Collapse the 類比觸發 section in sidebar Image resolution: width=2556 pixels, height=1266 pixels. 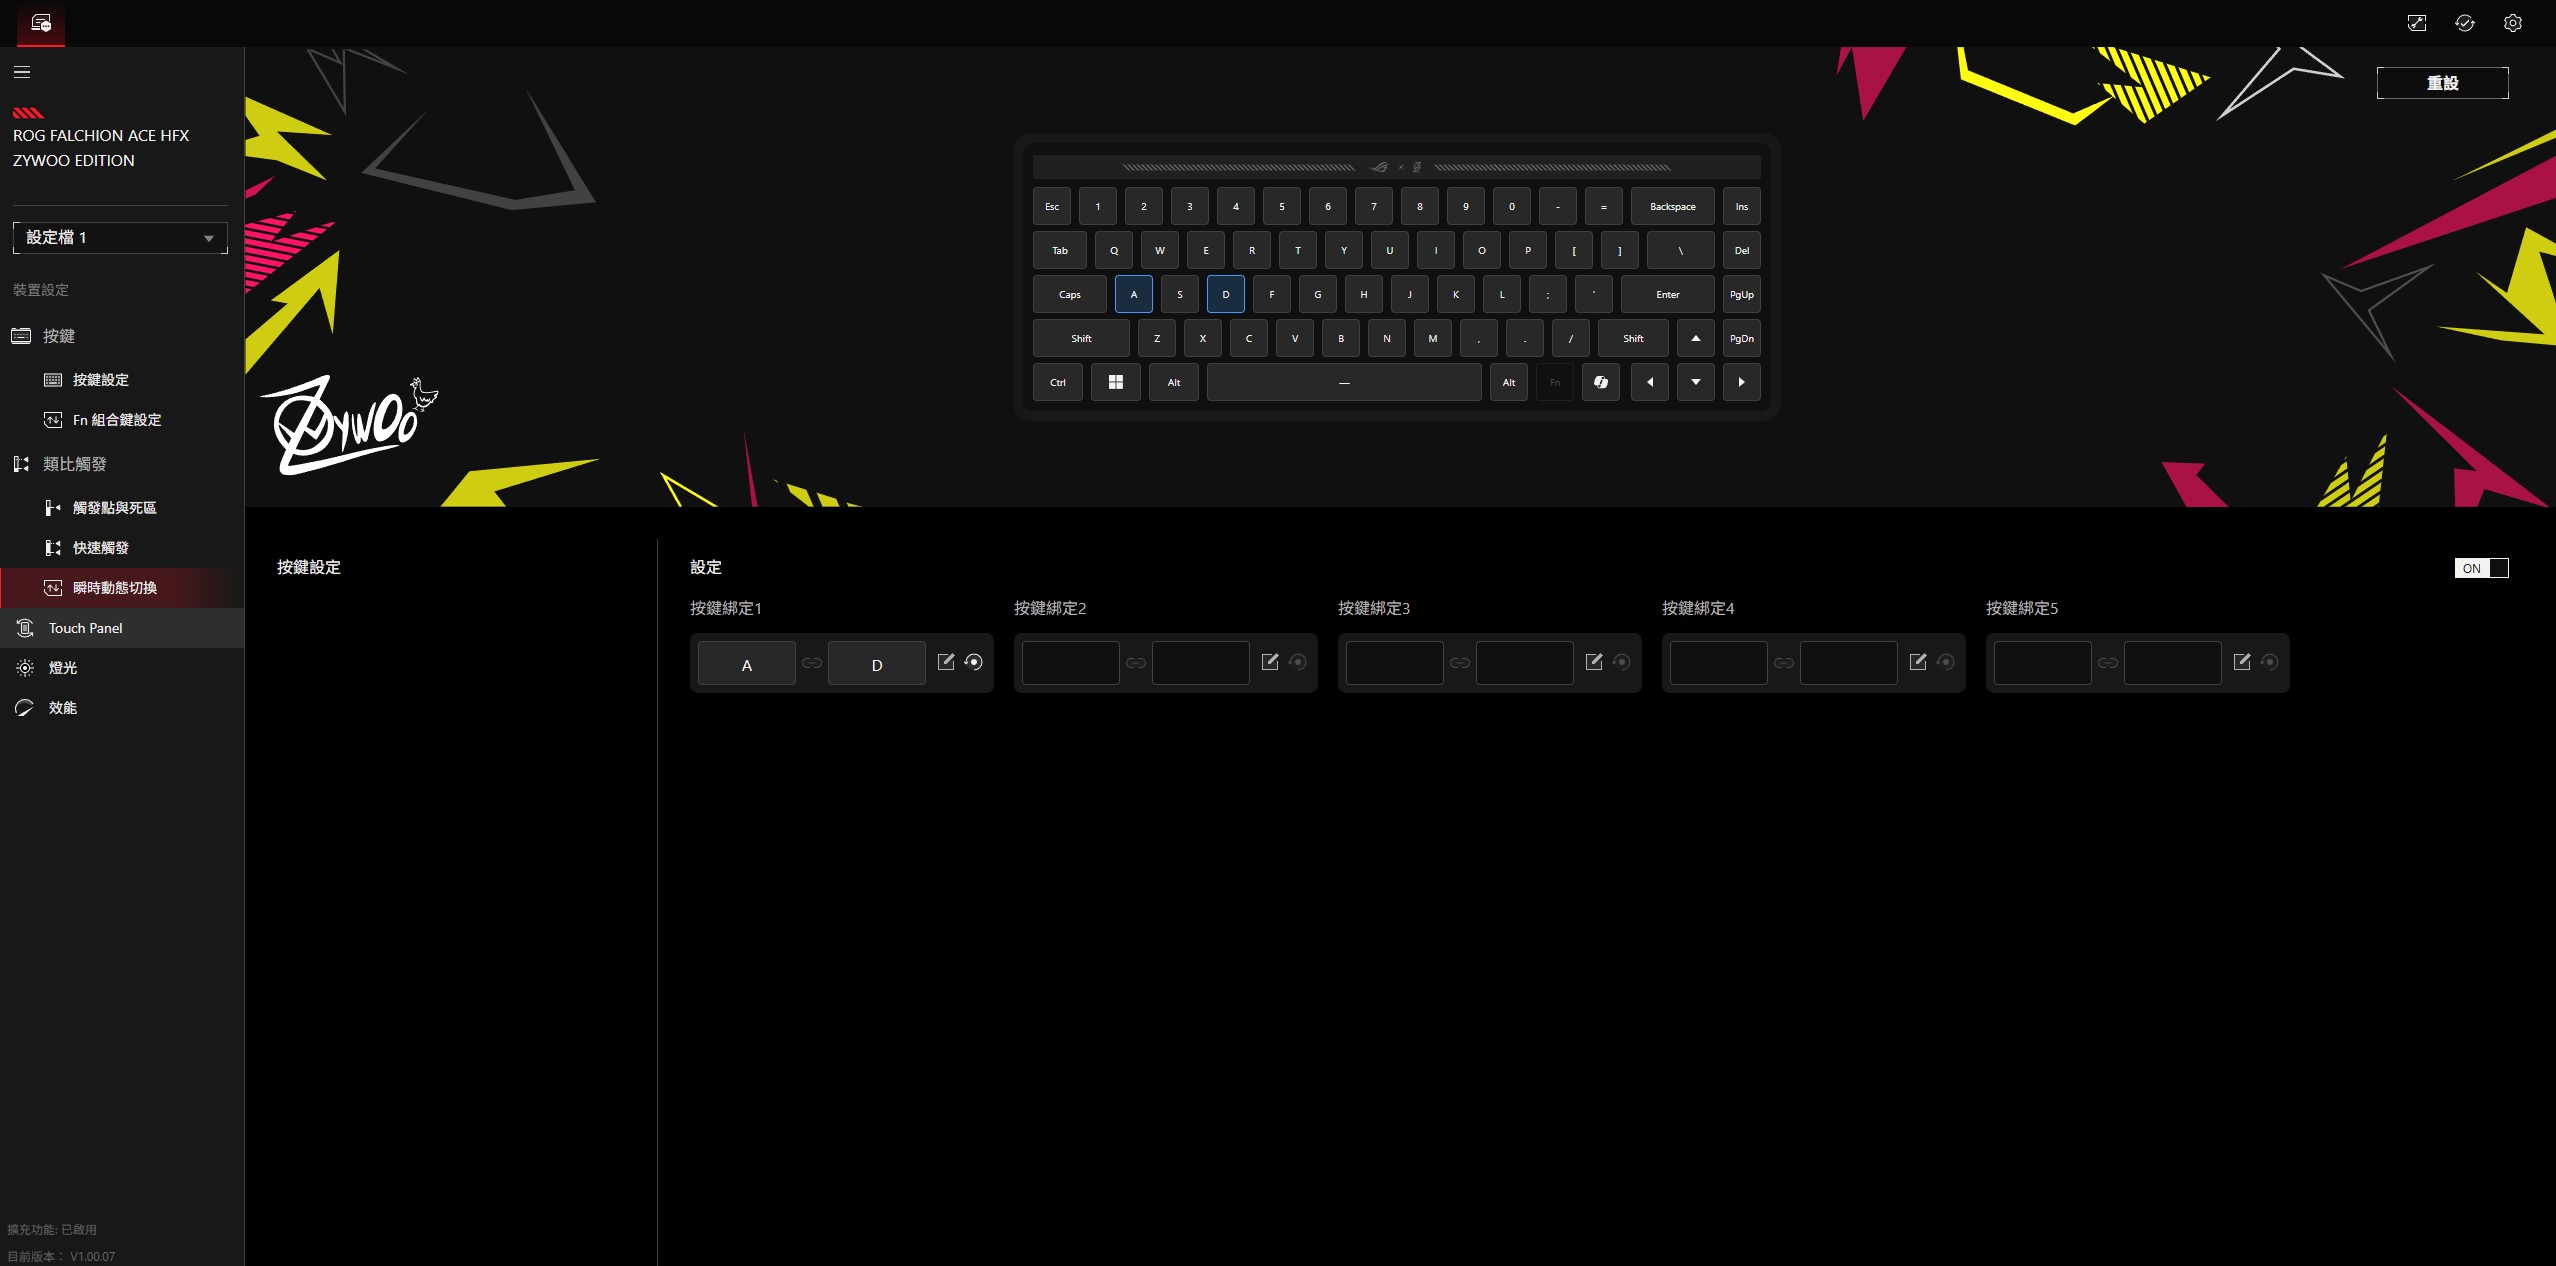[74, 464]
